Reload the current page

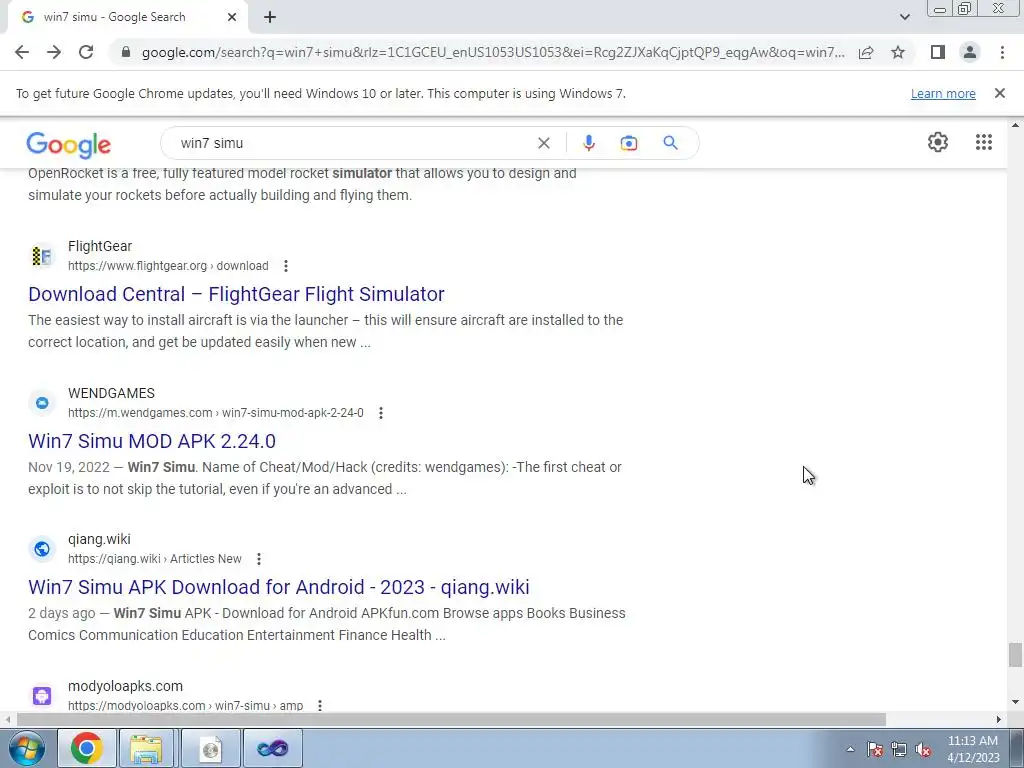click(86, 52)
